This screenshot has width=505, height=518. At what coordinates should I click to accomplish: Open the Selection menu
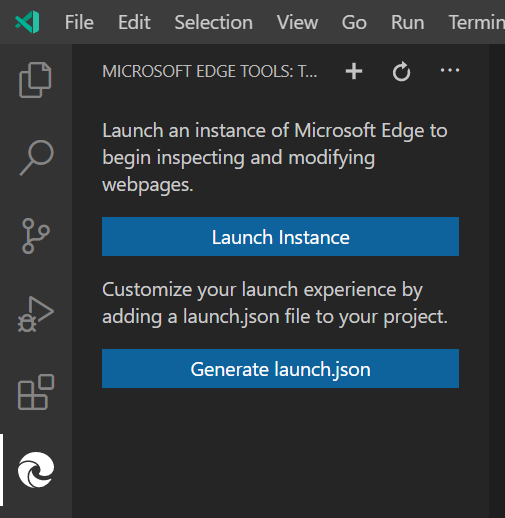coord(214,22)
